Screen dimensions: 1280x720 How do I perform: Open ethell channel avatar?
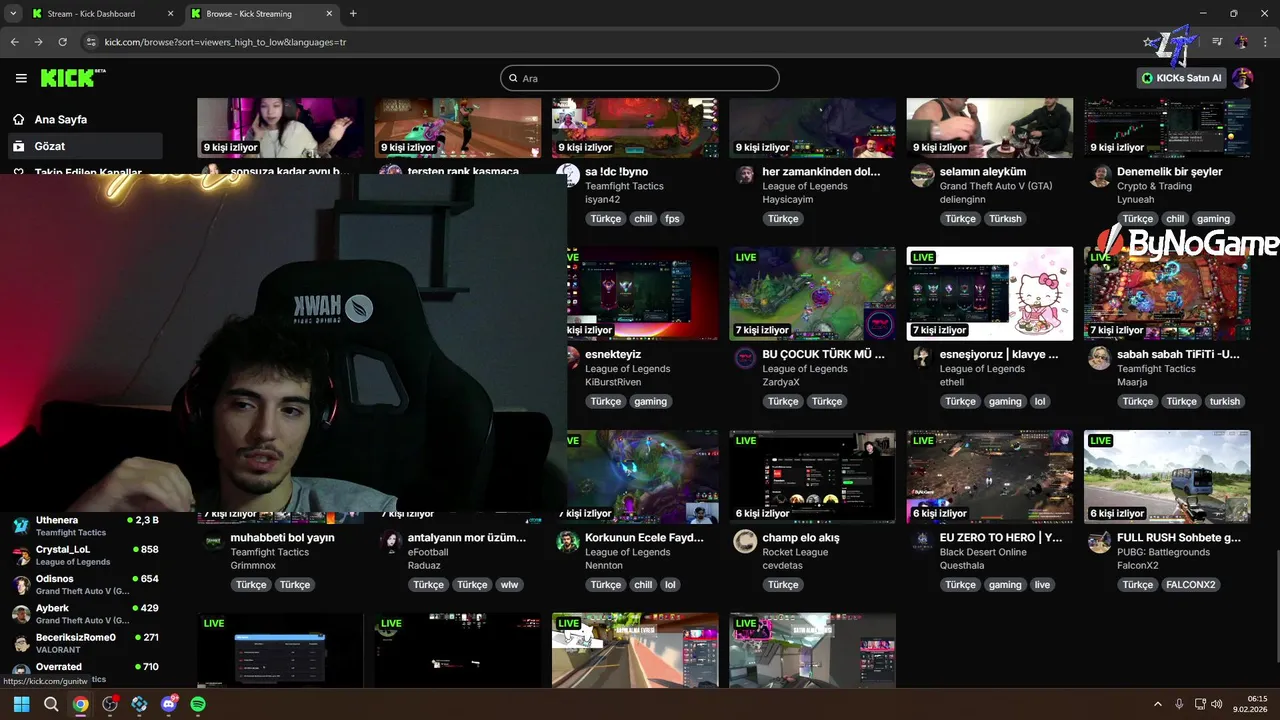coord(922,358)
